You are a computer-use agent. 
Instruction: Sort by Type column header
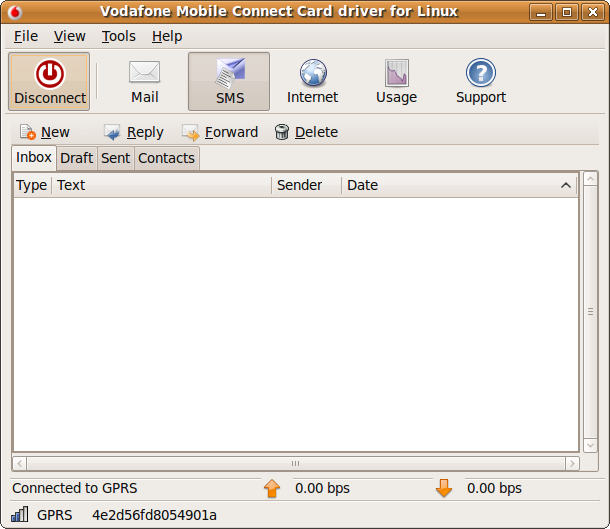pos(32,185)
